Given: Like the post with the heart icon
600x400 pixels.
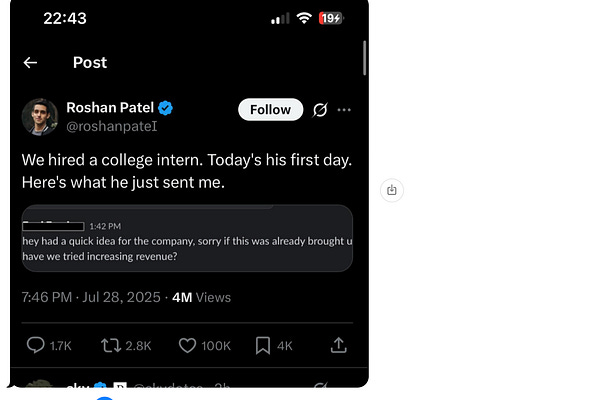Looking at the screenshot, I should 187,345.
